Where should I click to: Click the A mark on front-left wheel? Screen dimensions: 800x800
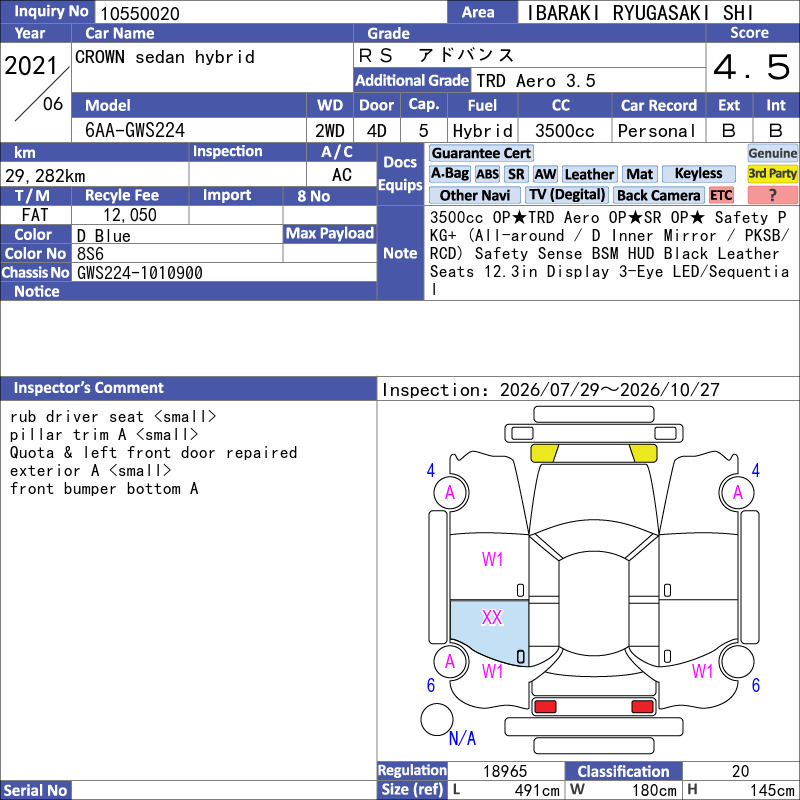(450, 493)
